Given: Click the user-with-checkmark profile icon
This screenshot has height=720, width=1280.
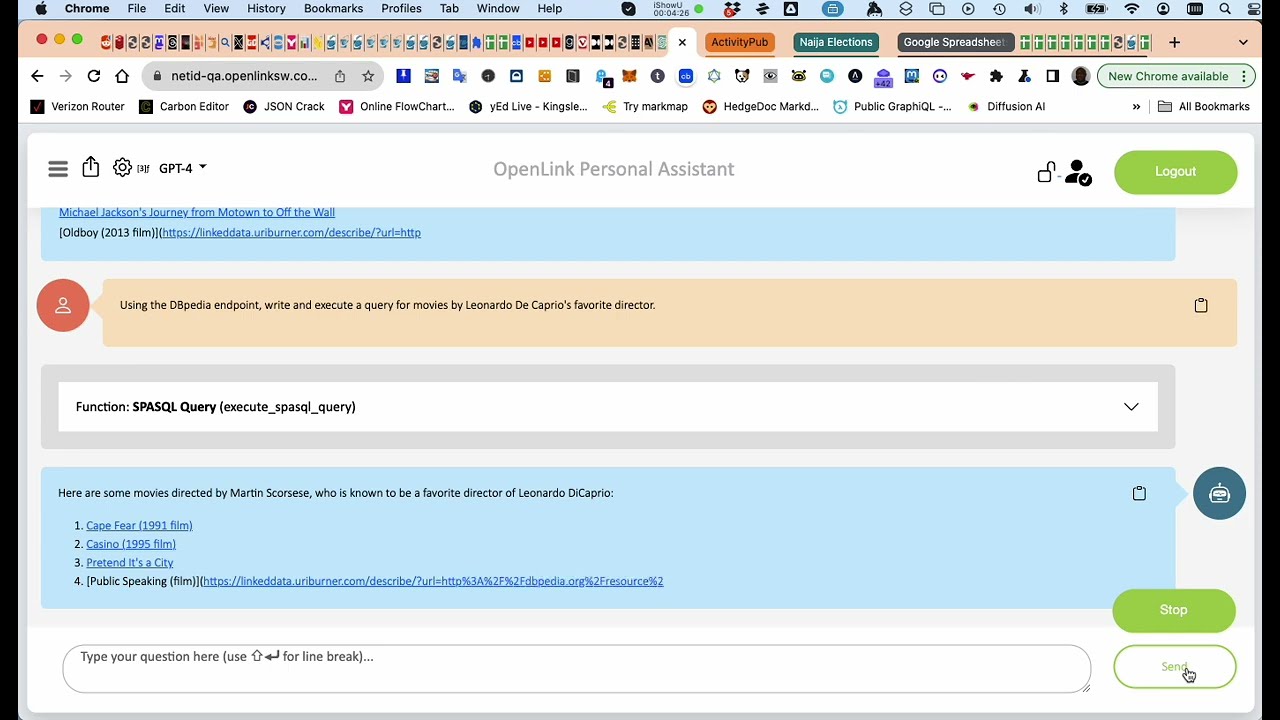Looking at the screenshot, I should 1078,172.
